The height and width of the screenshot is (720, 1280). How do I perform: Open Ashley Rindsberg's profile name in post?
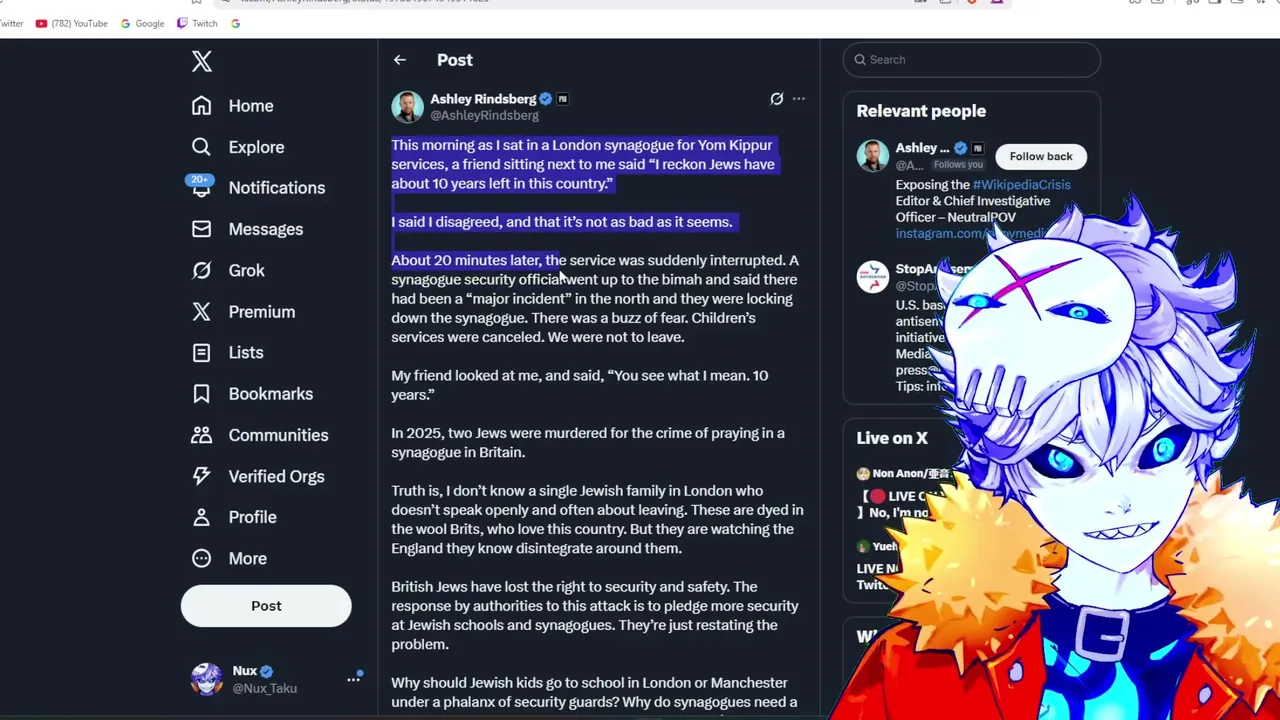point(483,99)
